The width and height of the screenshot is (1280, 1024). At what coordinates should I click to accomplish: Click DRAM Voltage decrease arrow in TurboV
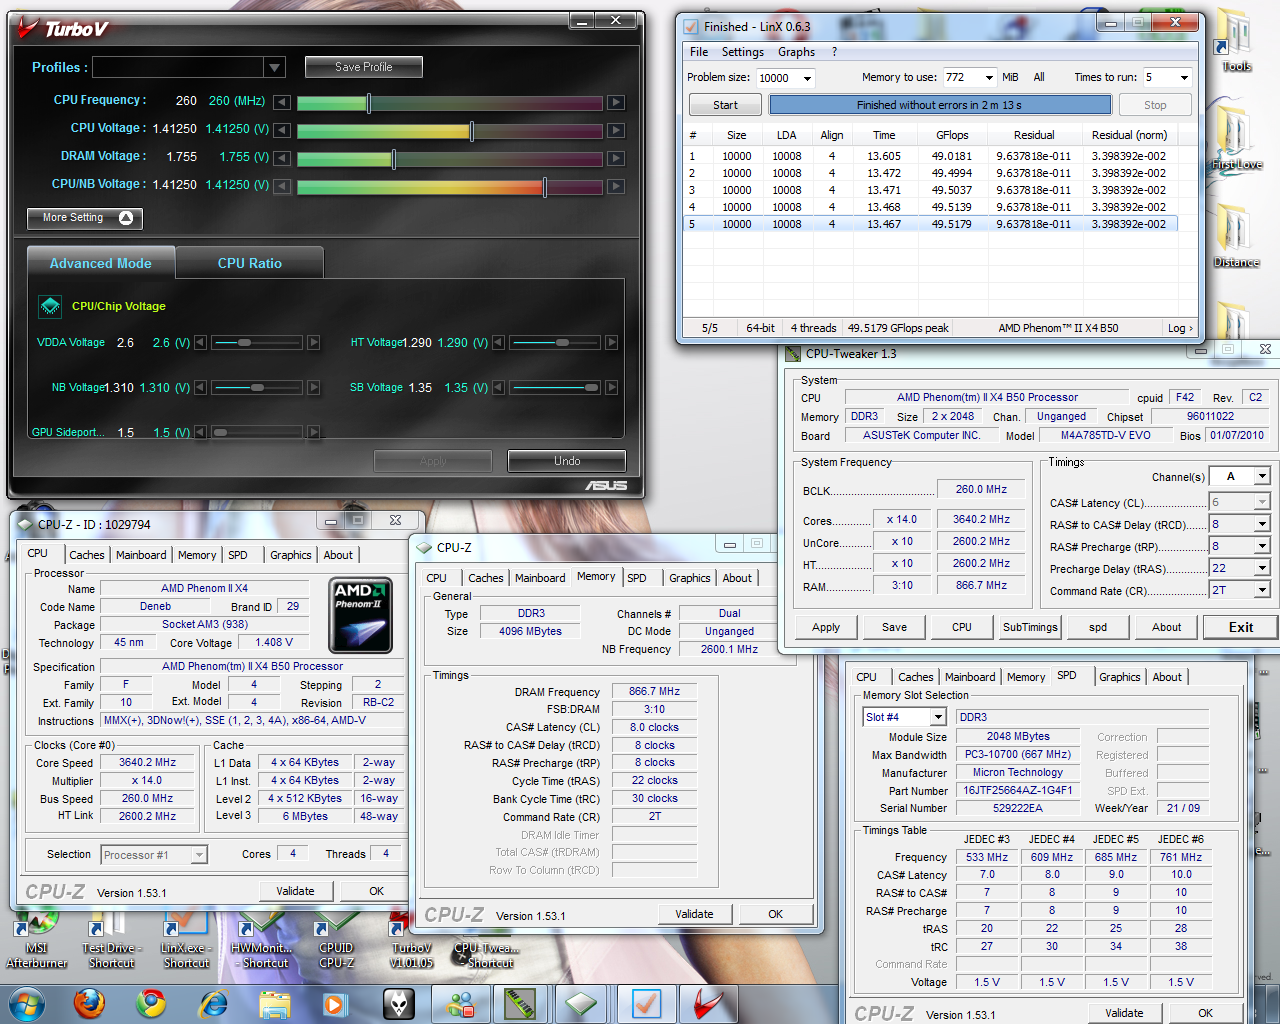point(283,158)
